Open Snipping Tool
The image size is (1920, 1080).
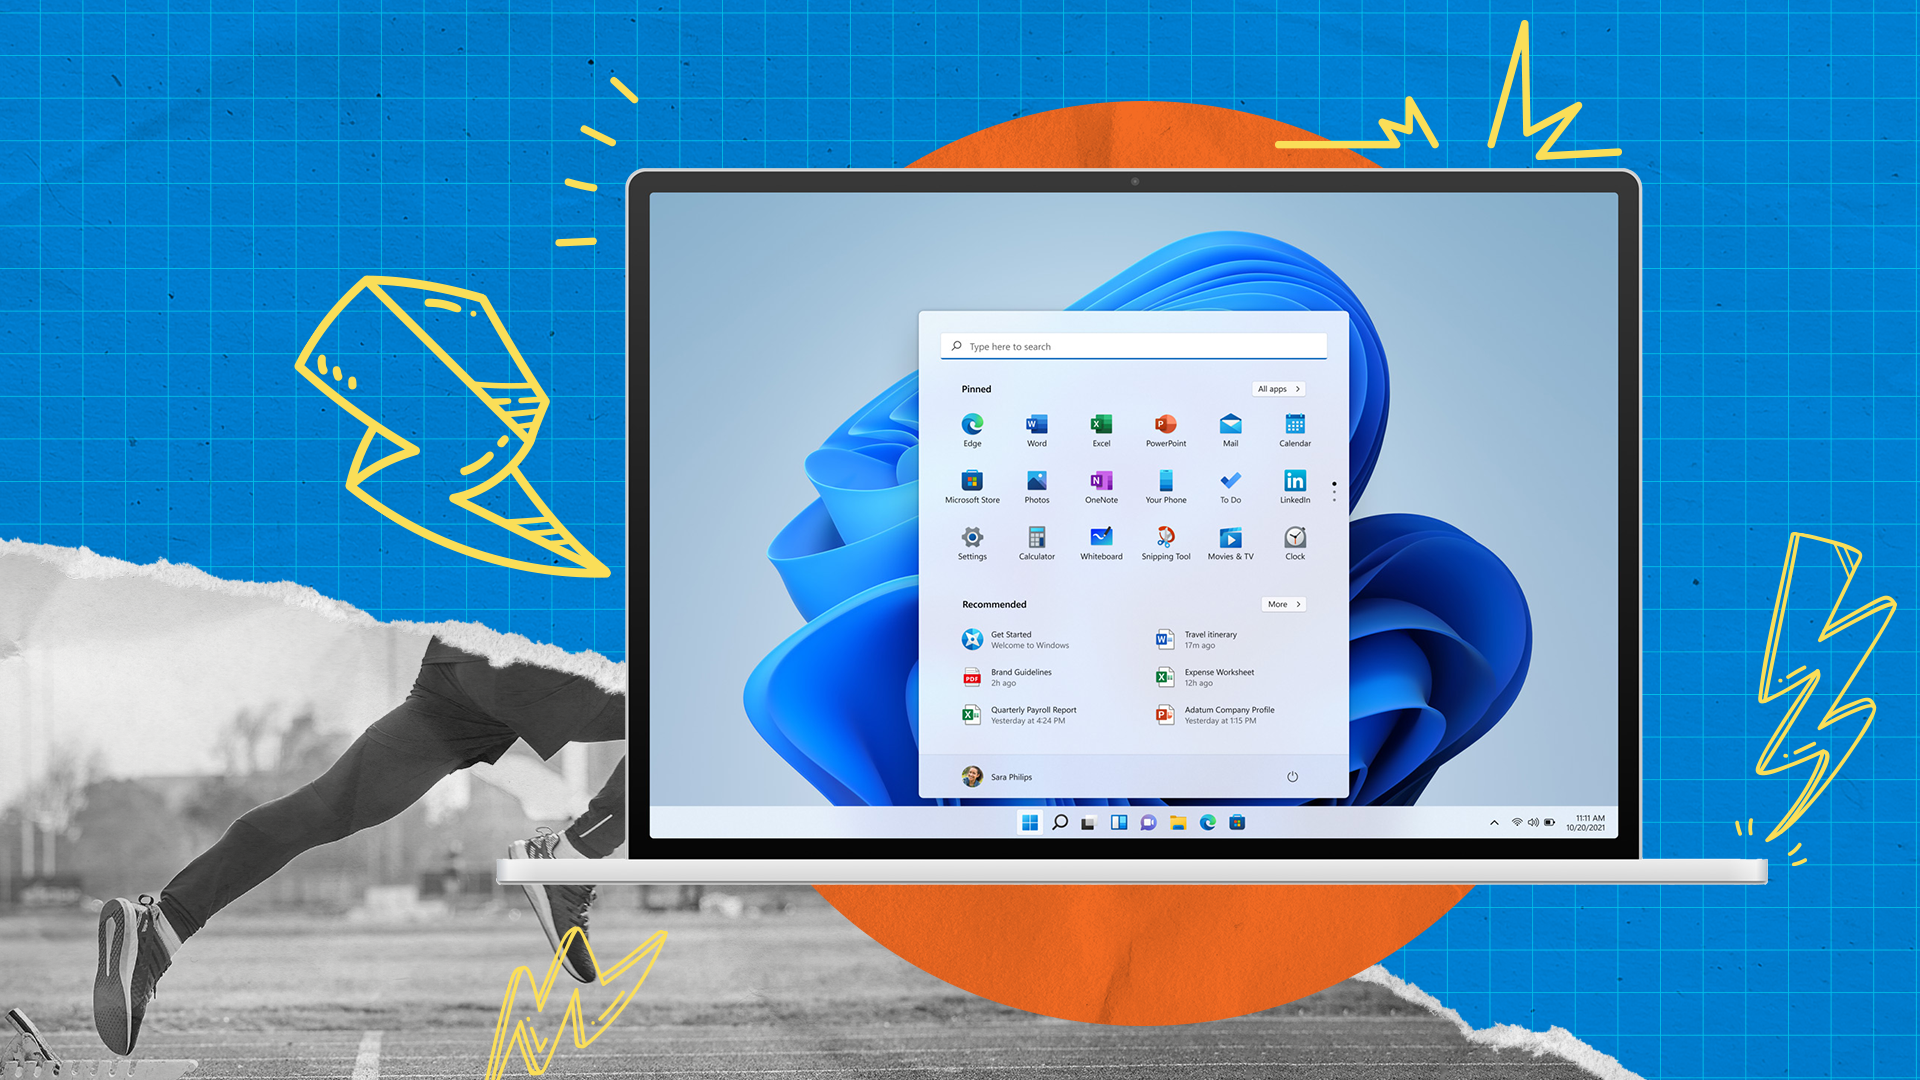click(1163, 537)
